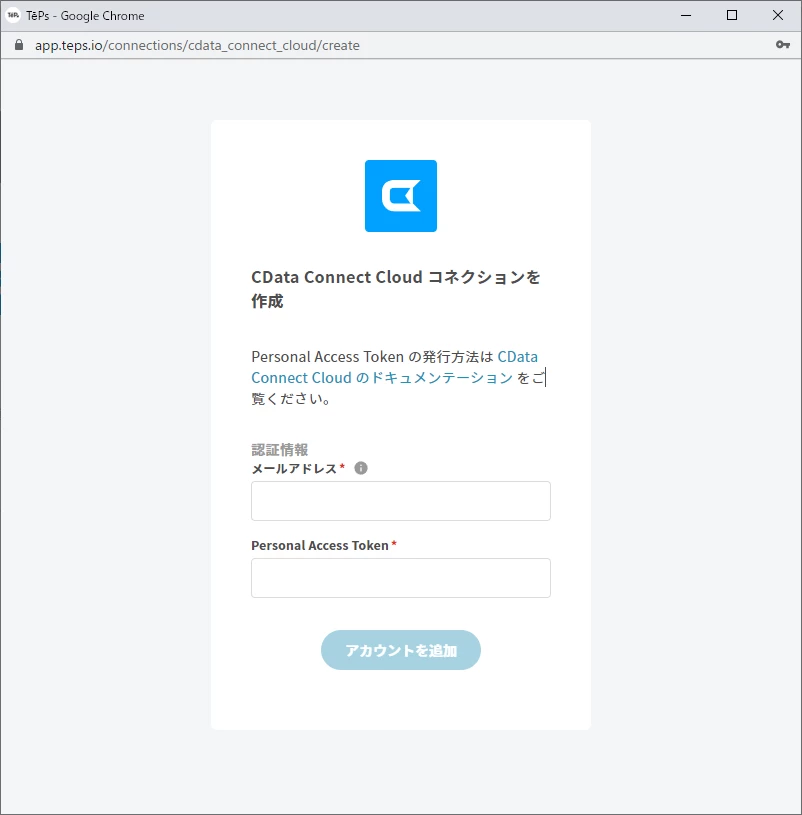Maximize the Chrome popup window
Screen dimensions: 802x815
click(732, 16)
